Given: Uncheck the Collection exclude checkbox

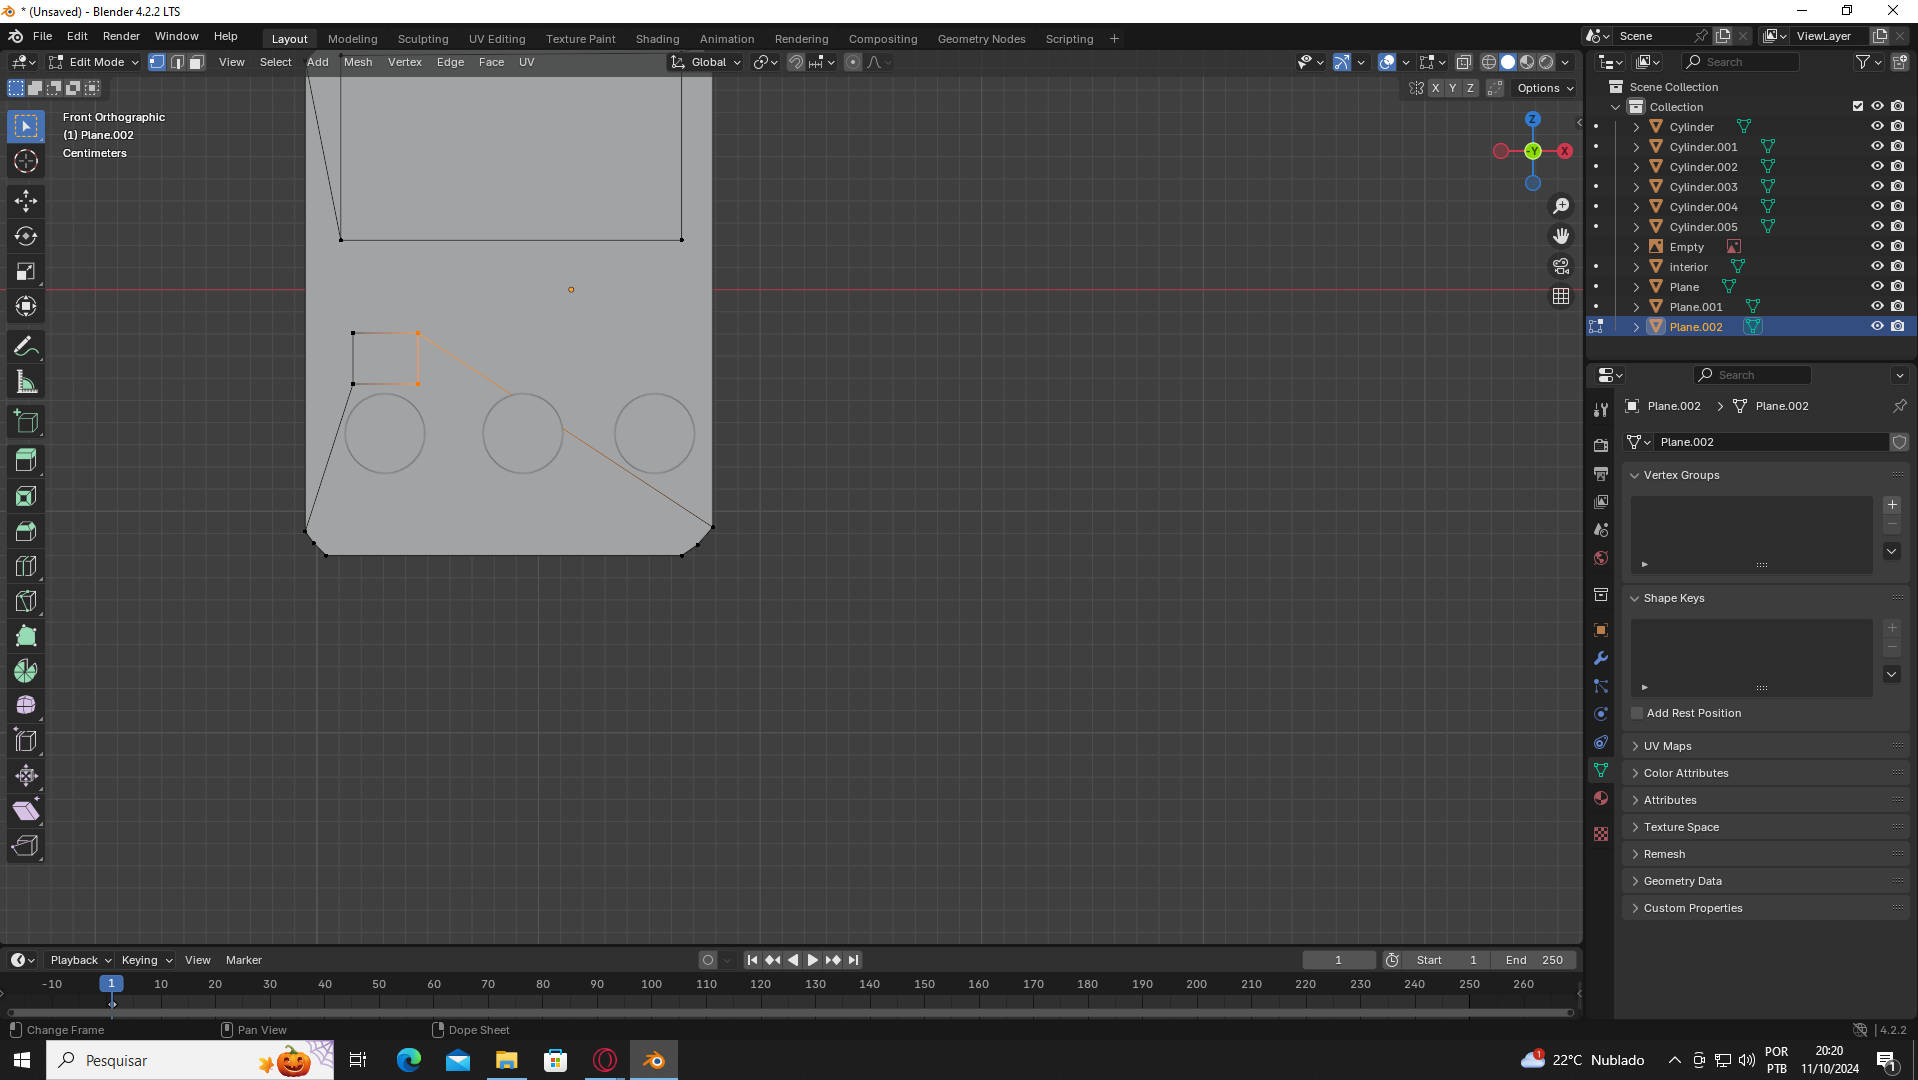Looking at the screenshot, I should coord(1858,107).
